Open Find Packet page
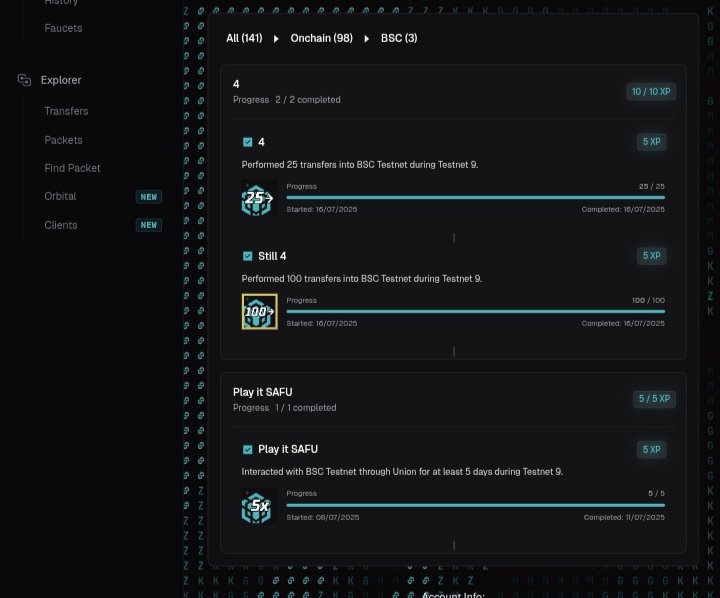 (x=72, y=168)
